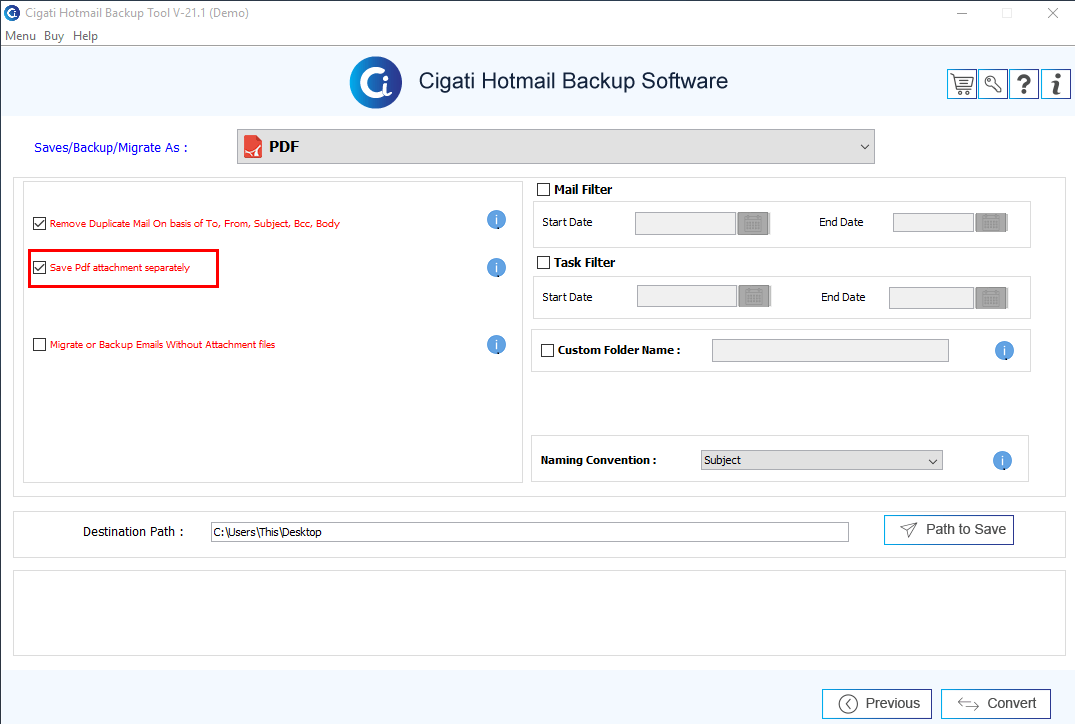This screenshot has height=724, width=1075.
Task: Click the Custom Folder Name text field
Action: 830,350
